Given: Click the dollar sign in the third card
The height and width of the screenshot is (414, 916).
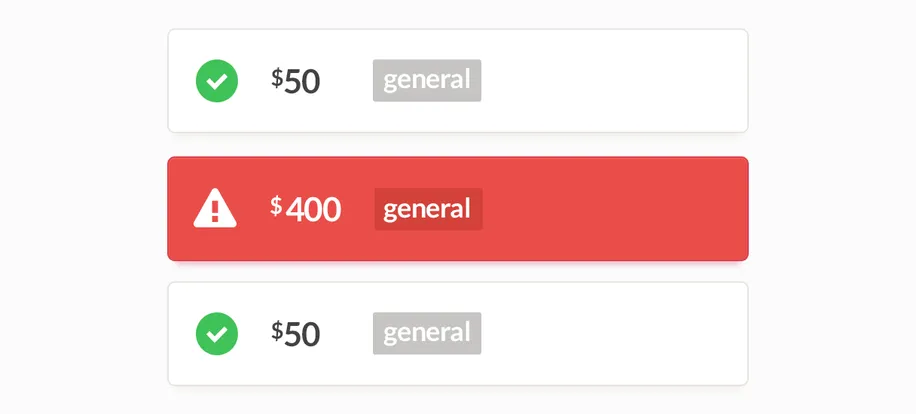Looking at the screenshot, I should click(x=277, y=330).
